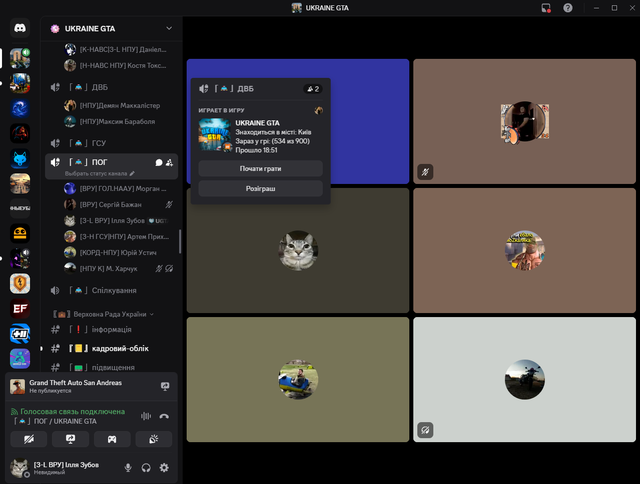Open noise suppression settings waveform icon
The width and height of the screenshot is (640, 484).
[146, 416]
